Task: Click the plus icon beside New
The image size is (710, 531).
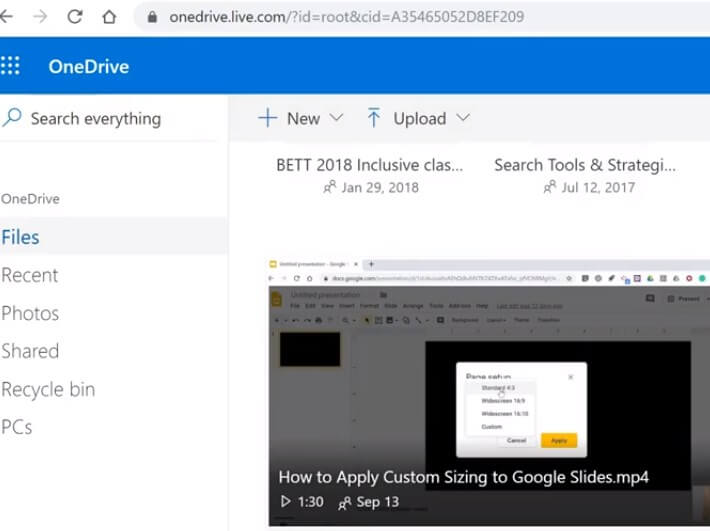Action: 267,118
